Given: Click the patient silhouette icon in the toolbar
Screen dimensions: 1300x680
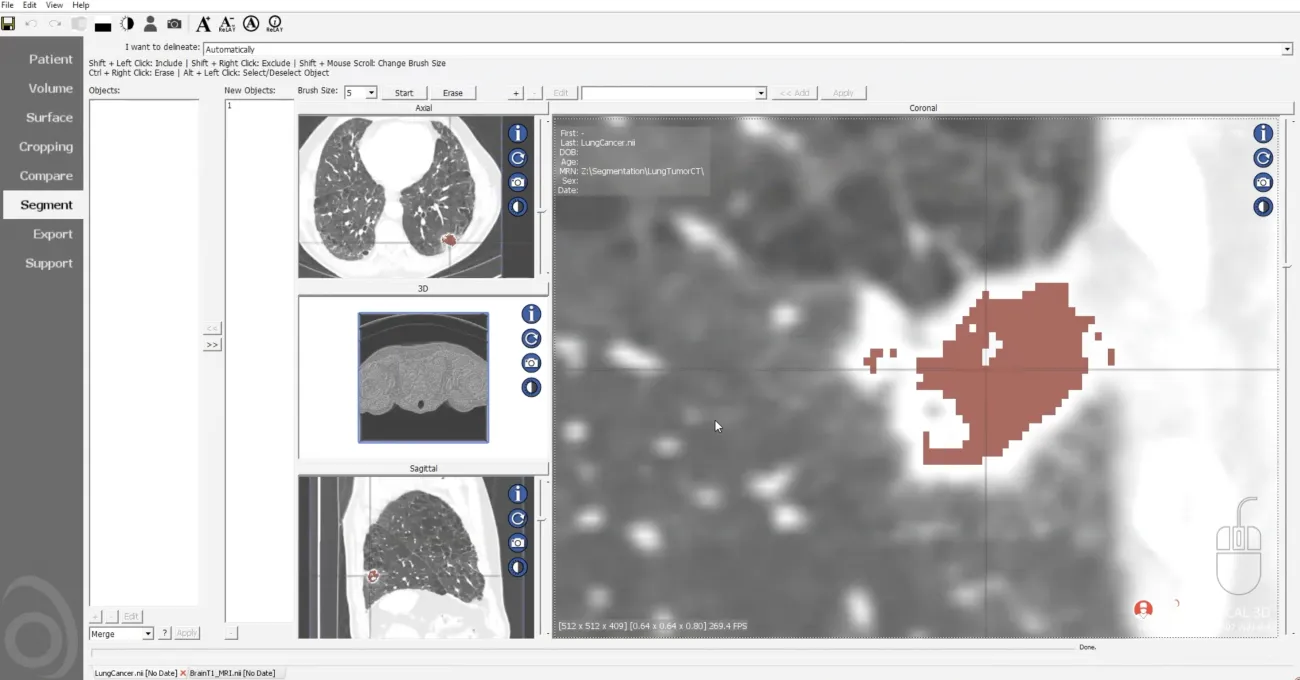Looking at the screenshot, I should pyautogui.click(x=150, y=23).
